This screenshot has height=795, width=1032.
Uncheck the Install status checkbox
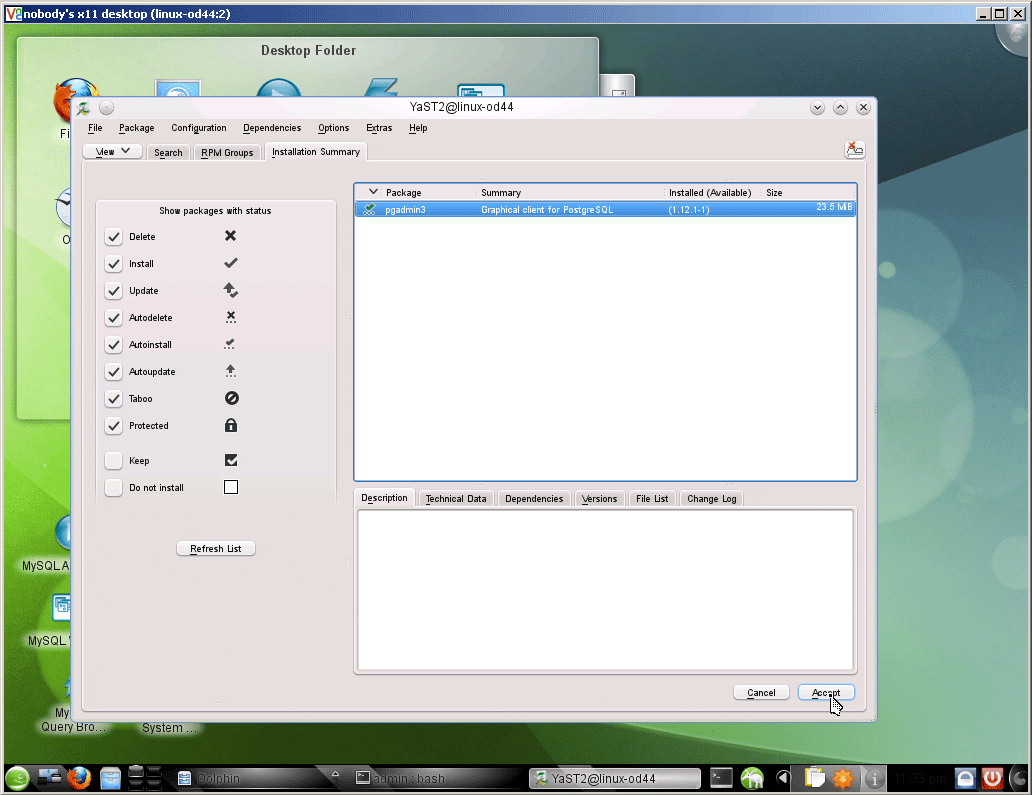click(114, 263)
